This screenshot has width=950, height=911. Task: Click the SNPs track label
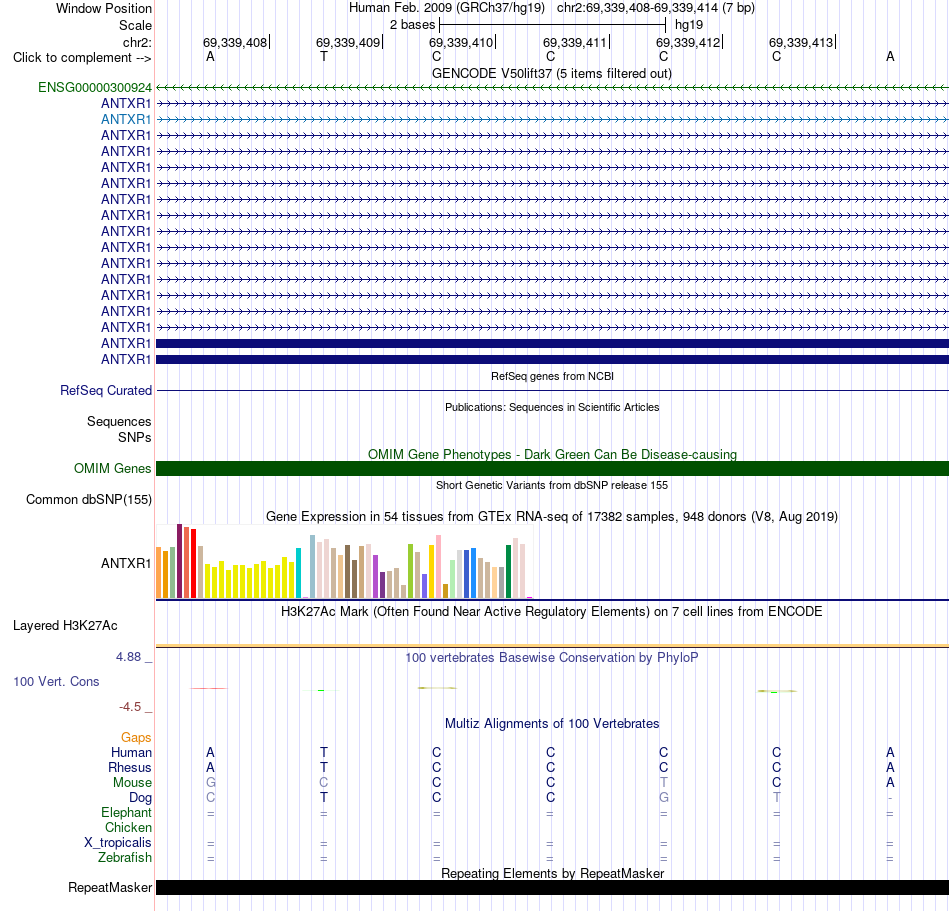coord(135,437)
